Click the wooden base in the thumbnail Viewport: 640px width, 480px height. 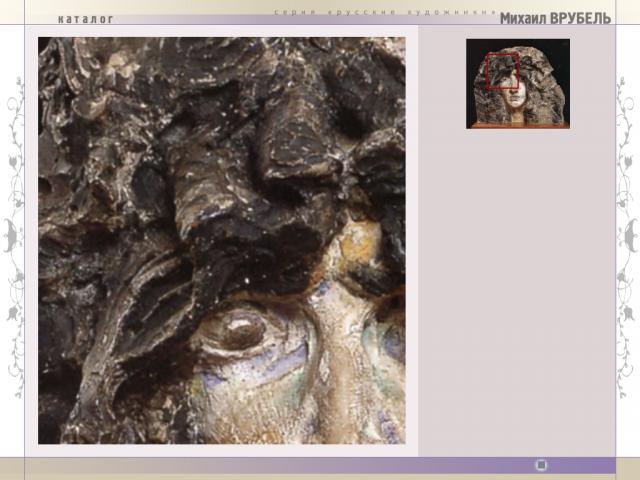(x=517, y=123)
